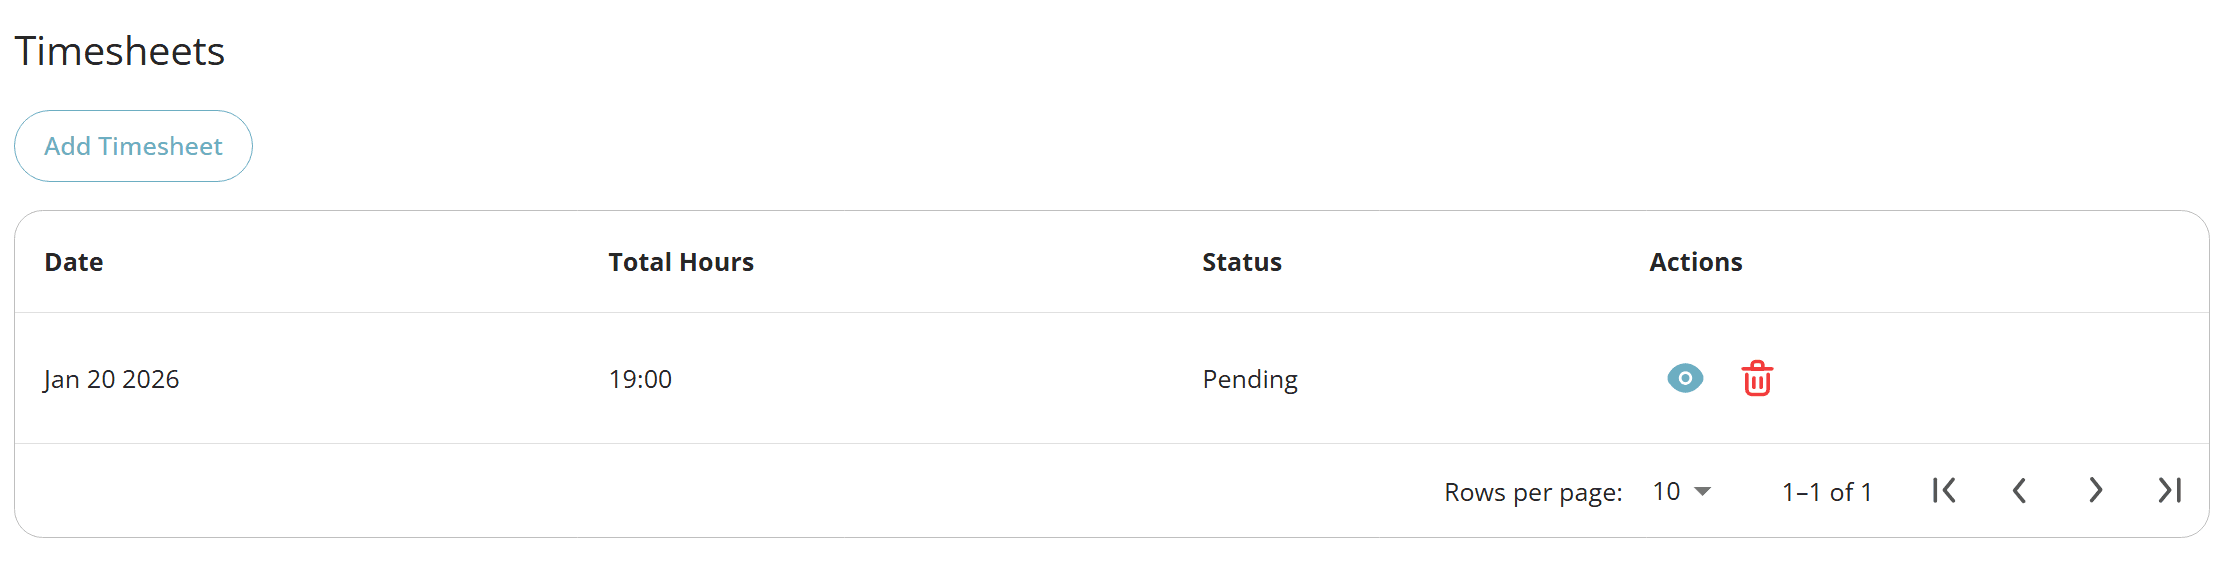Go to the next page

coord(2095,490)
